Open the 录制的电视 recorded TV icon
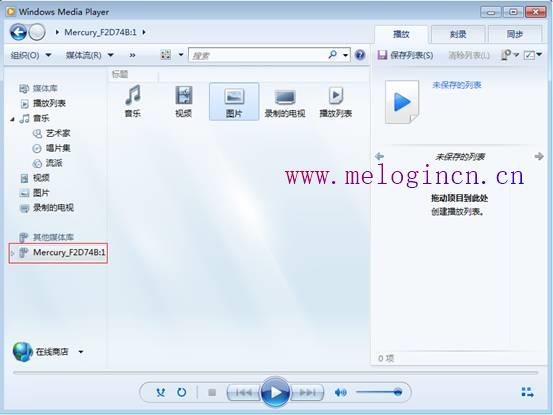Image resolution: width=553 pixels, height=415 pixels. [x=285, y=101]
